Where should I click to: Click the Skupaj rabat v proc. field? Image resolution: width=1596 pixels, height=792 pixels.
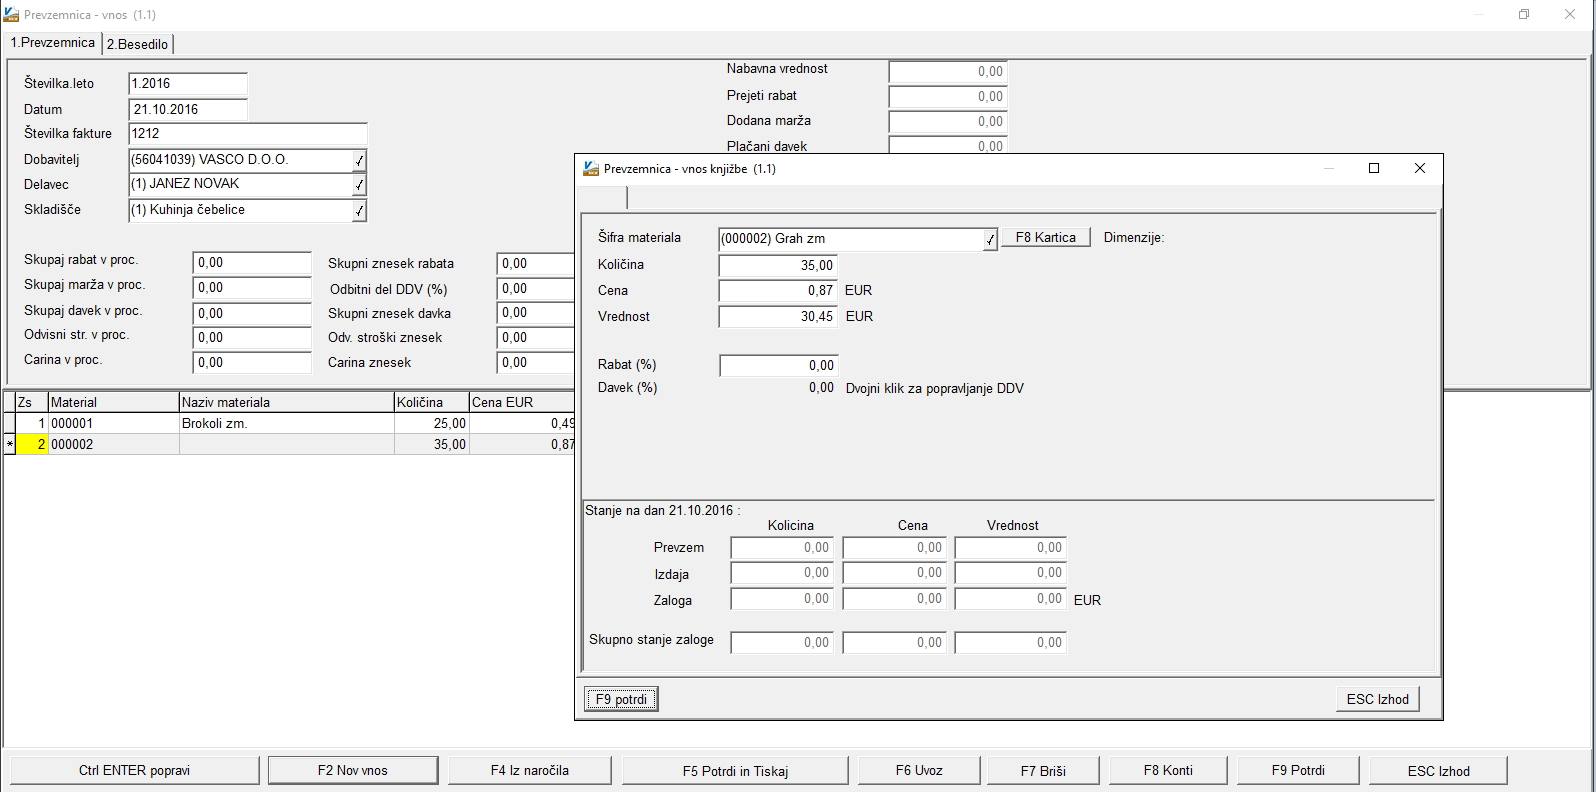pyautogui.click(x=252, y=263)
